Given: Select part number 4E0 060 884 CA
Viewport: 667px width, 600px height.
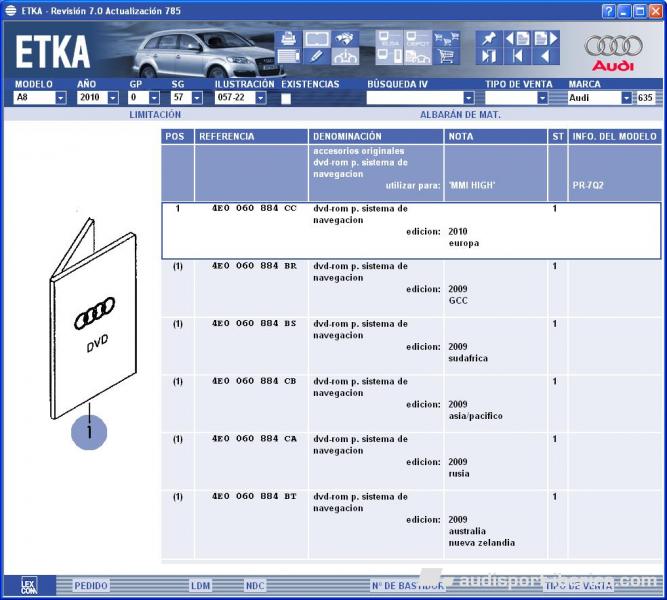Looking at the screenshot, I should coord(254,439).
